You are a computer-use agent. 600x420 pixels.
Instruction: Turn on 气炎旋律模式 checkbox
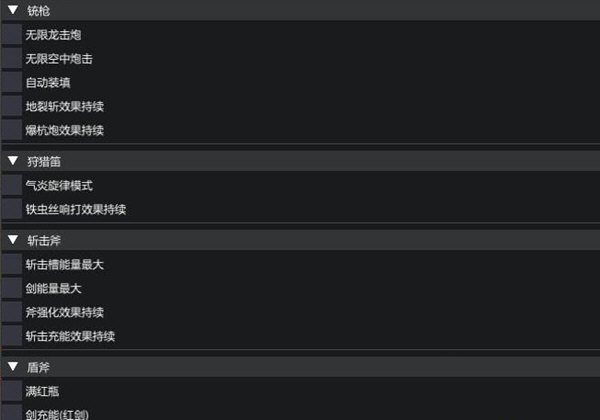pos(11,185)
